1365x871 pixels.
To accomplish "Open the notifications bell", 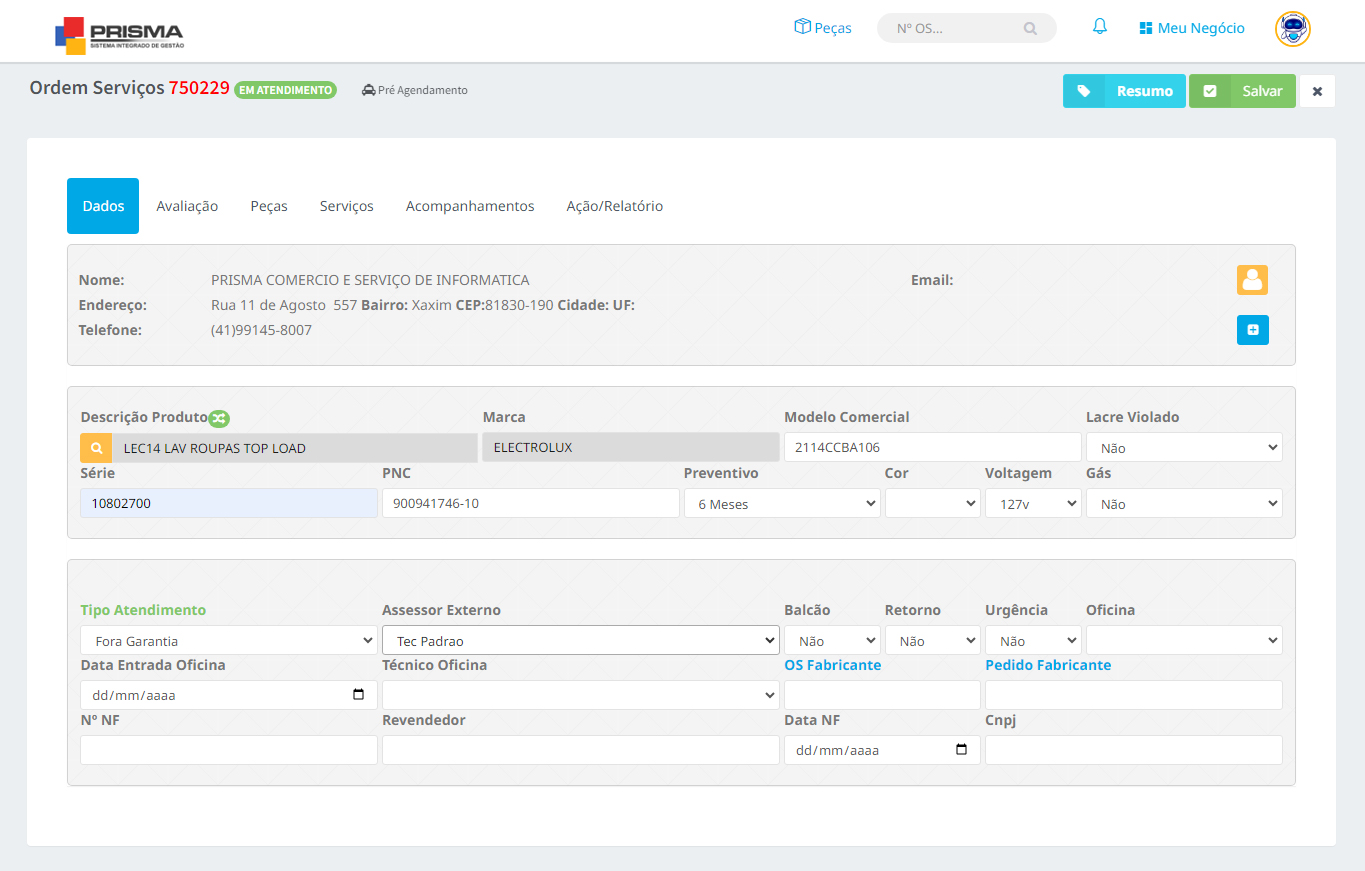I will [x=1100, y=27].
